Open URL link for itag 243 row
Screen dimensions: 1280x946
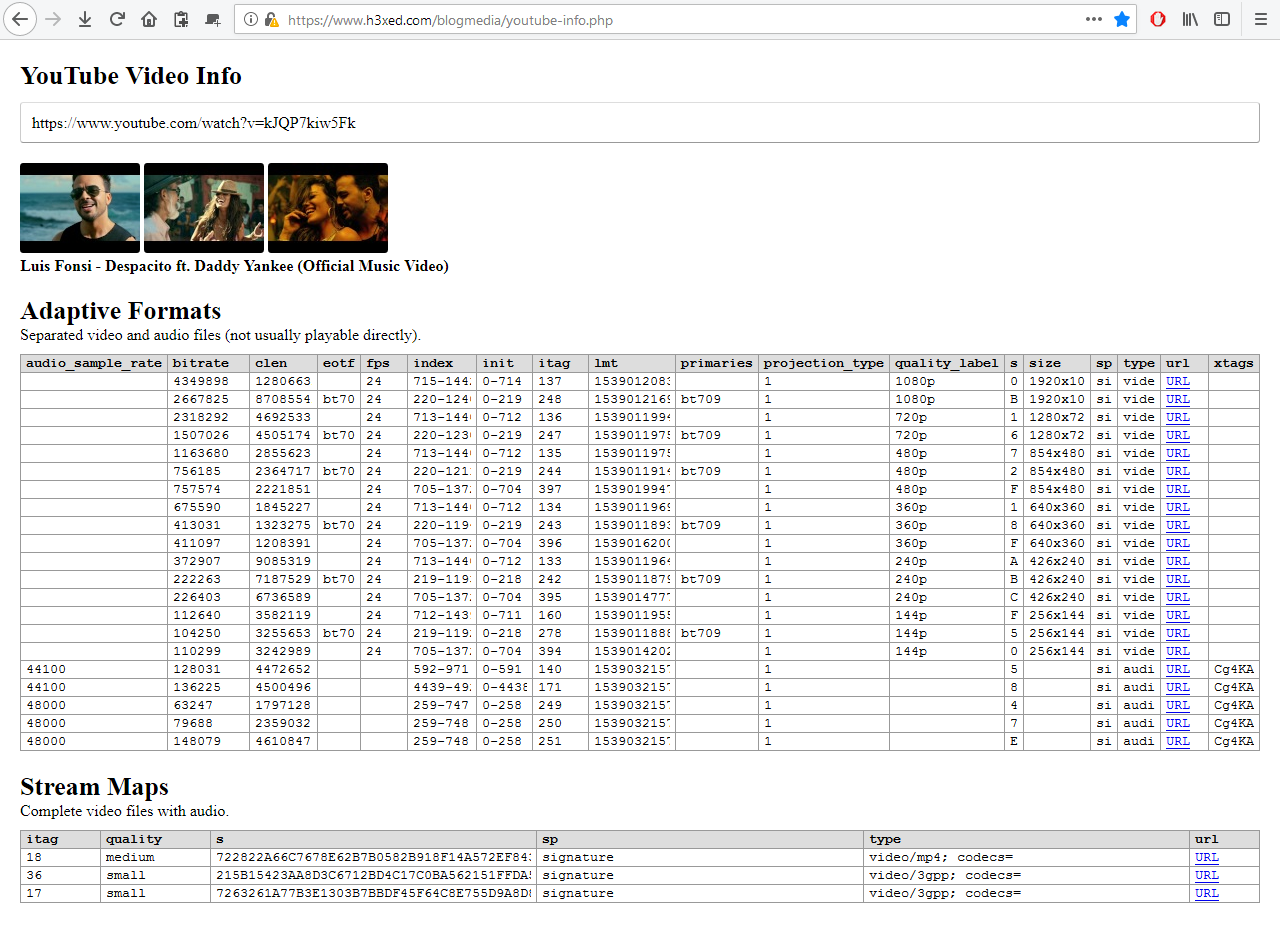[x=1178, y=525]
